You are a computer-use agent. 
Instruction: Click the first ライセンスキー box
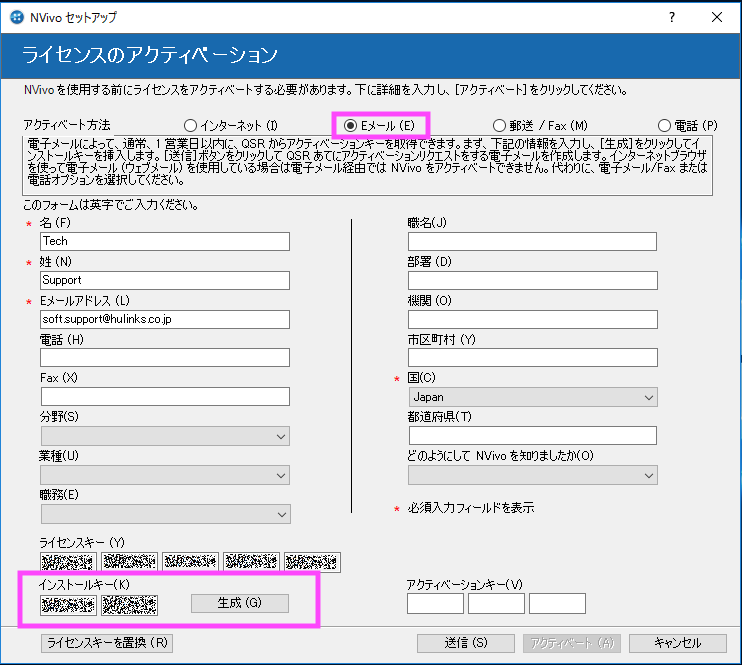(68, 562)
